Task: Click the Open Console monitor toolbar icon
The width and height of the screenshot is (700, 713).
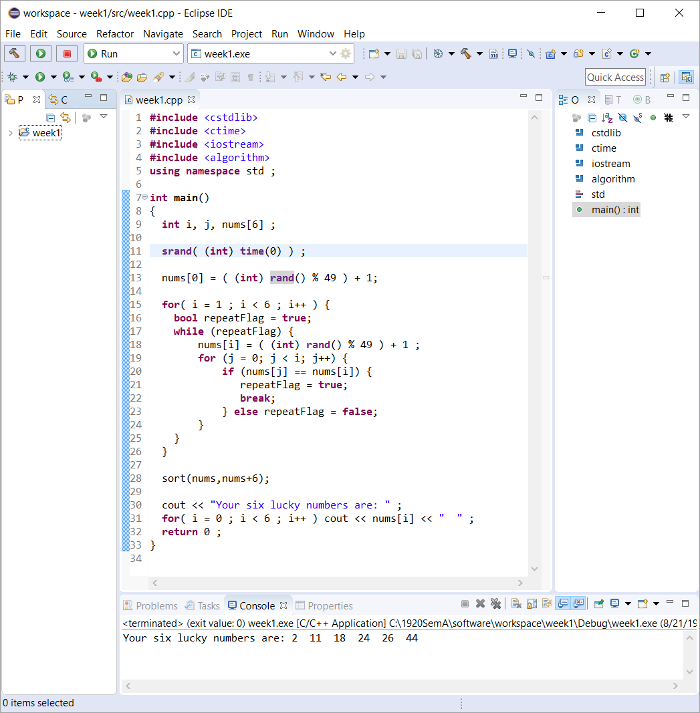Action: (512, 54)
